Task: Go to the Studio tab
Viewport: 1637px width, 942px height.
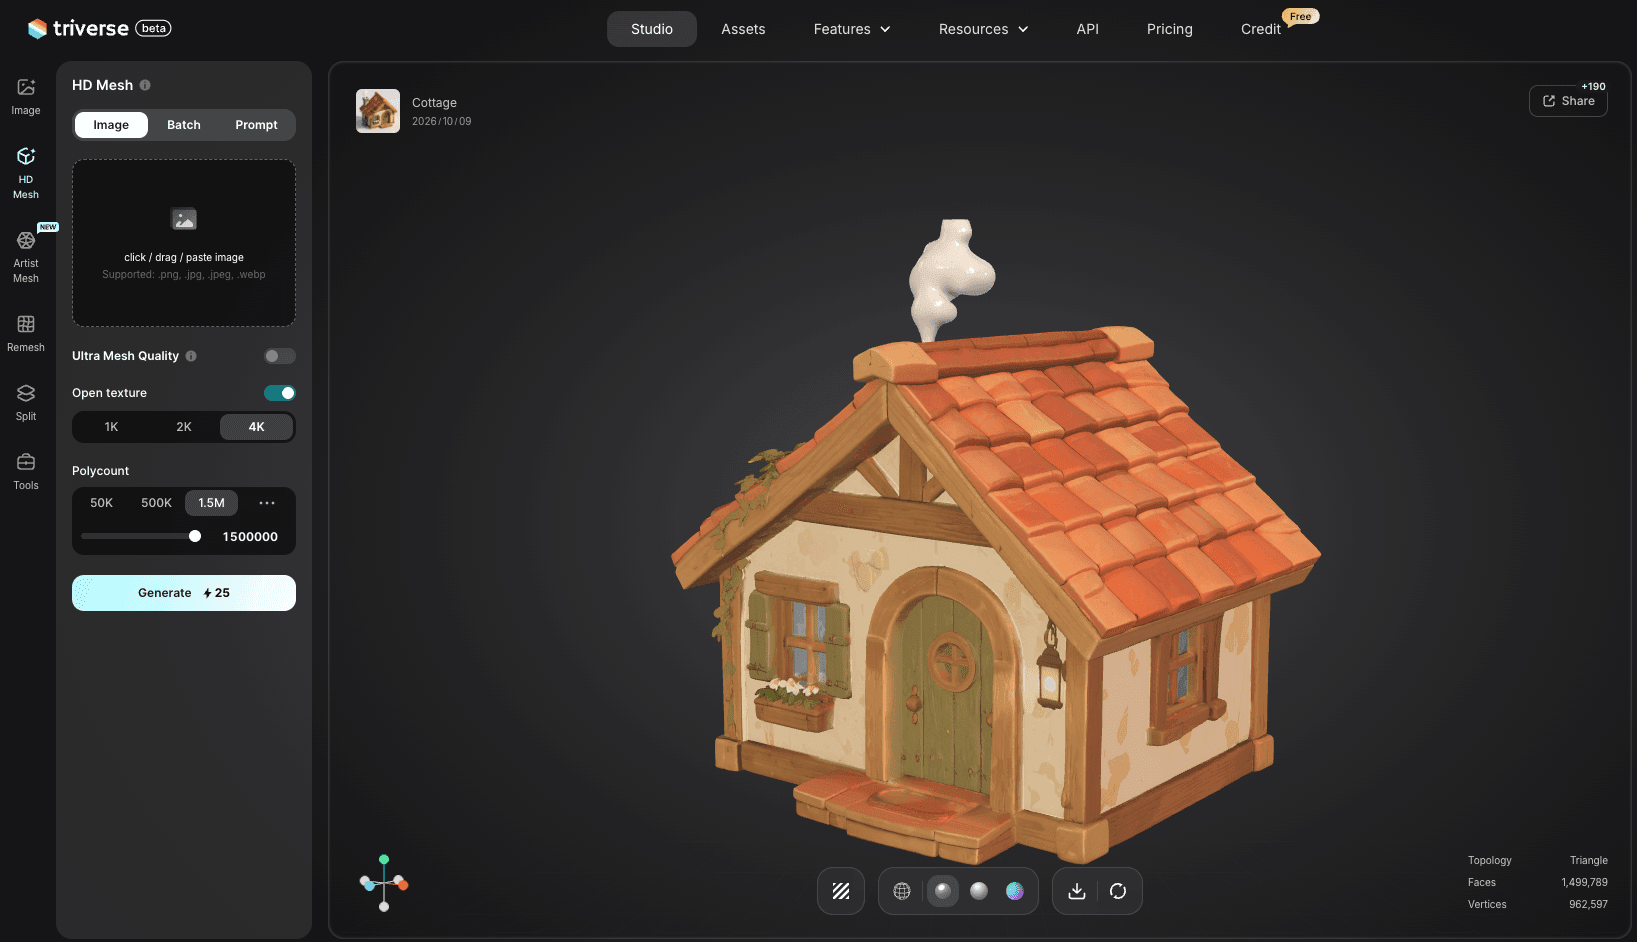Action: pyautogui.click(x=652, y=29)
